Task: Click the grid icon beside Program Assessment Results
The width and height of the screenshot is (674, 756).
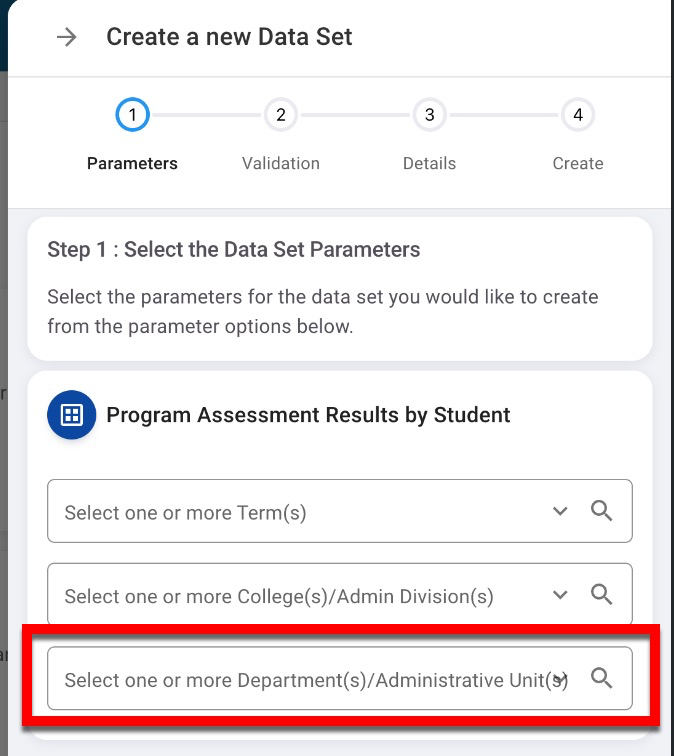Action: [x=72, y=415]
